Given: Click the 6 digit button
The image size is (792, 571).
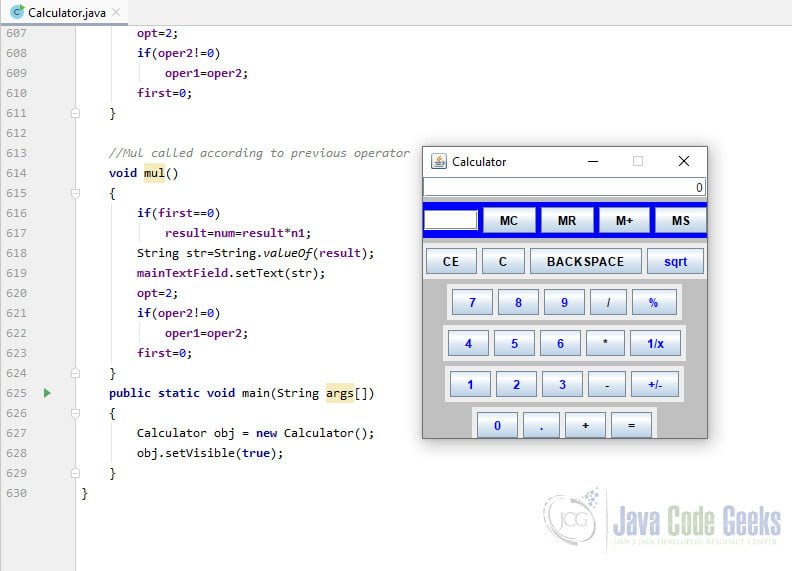Looking at the screenshot, I should click(x=560, y=343).
